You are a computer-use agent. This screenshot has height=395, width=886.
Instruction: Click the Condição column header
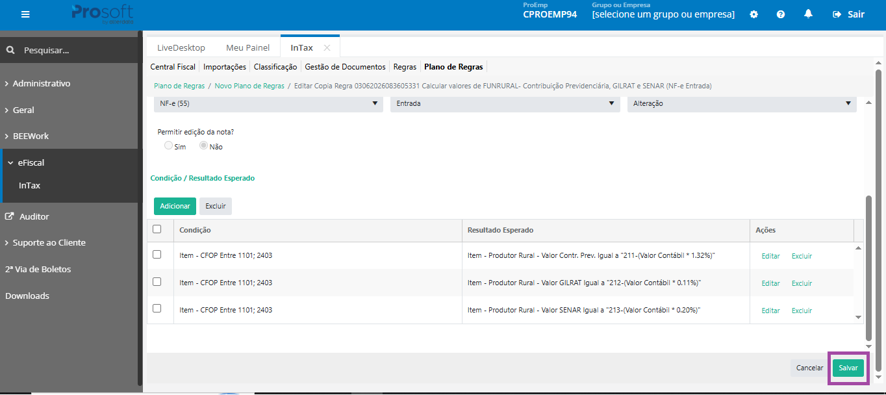click(x=195, y=230)
